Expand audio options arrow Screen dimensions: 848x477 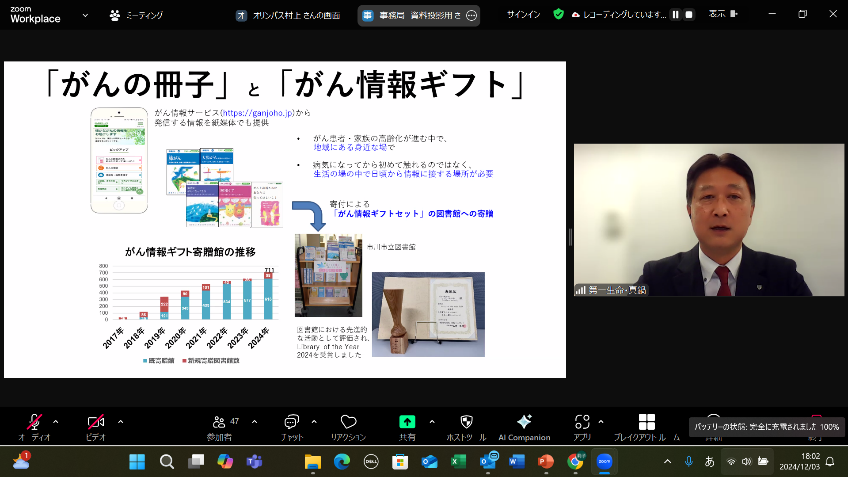click(x=55, y=421)
